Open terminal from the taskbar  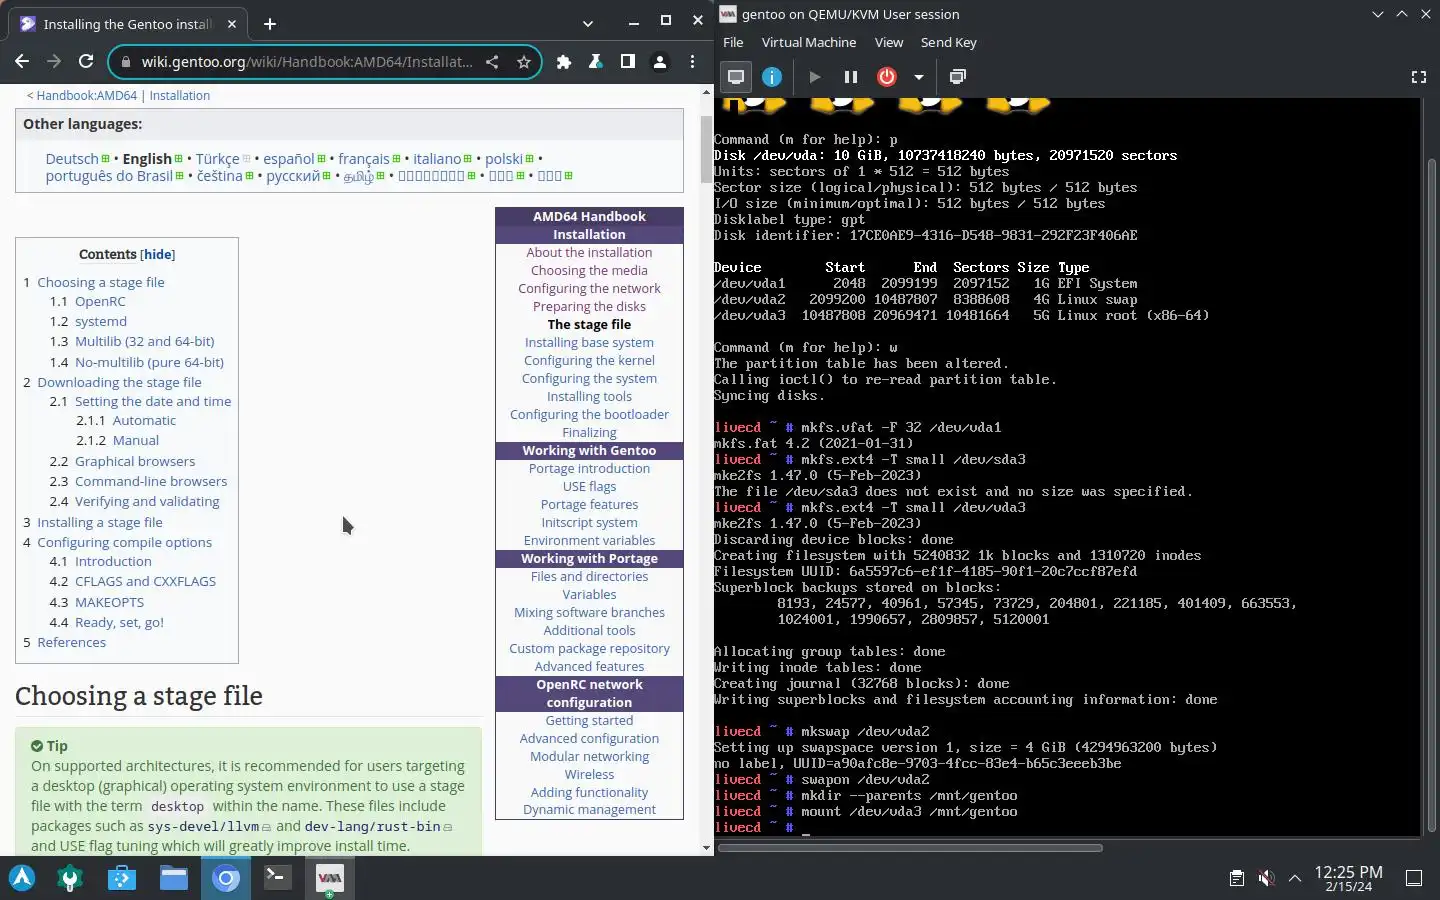pyautogui.click(x=277, y=878)
